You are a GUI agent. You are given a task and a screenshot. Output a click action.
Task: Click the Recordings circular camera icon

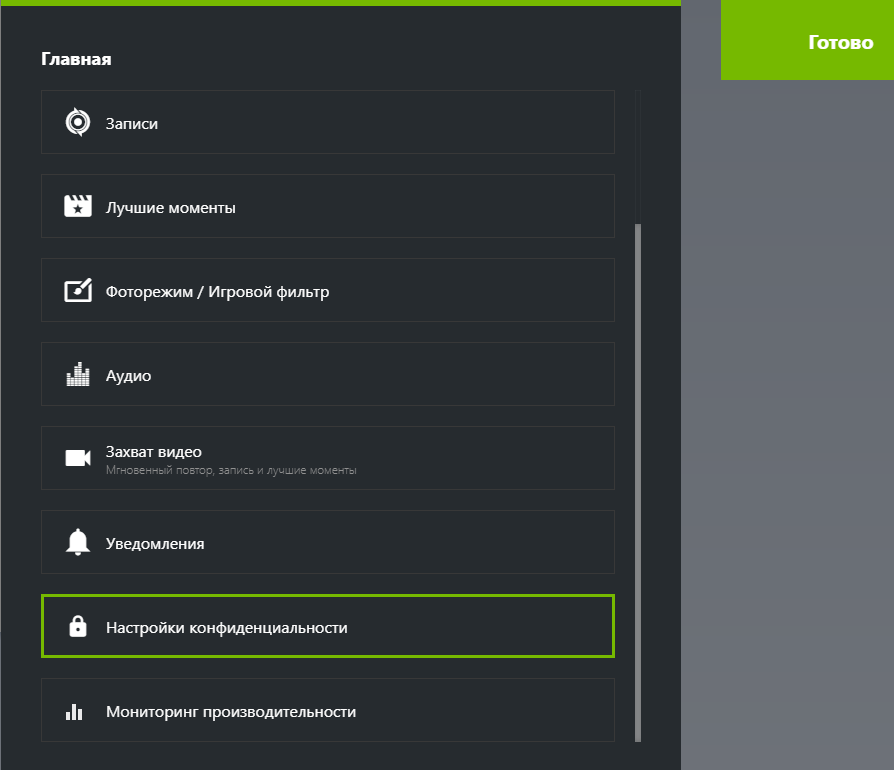coord(77,123)
